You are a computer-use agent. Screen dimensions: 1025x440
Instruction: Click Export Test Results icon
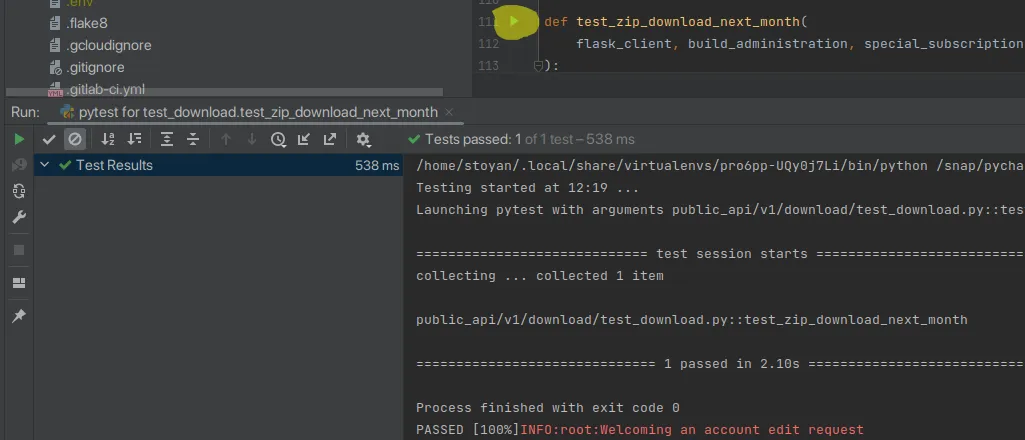[329, 139]
